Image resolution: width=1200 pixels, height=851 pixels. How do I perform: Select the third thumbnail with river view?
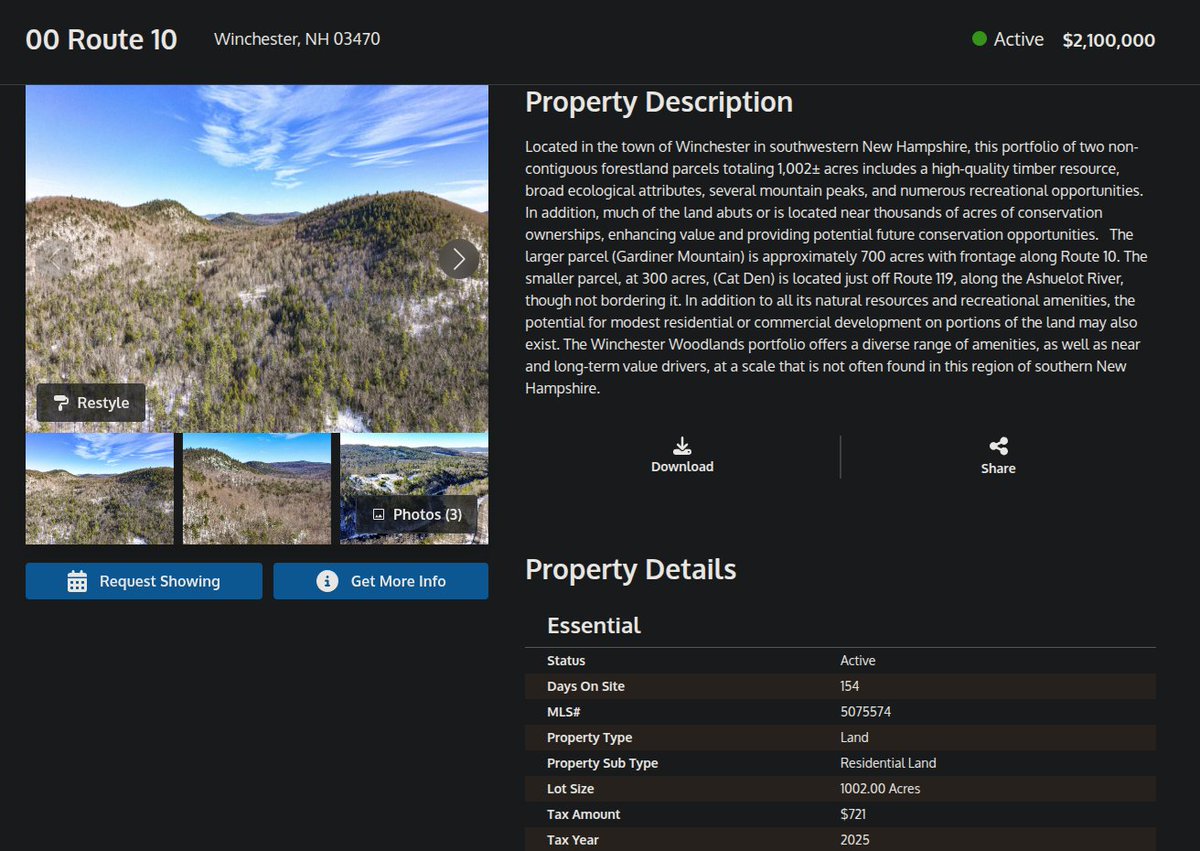click(x=414, y=489)
